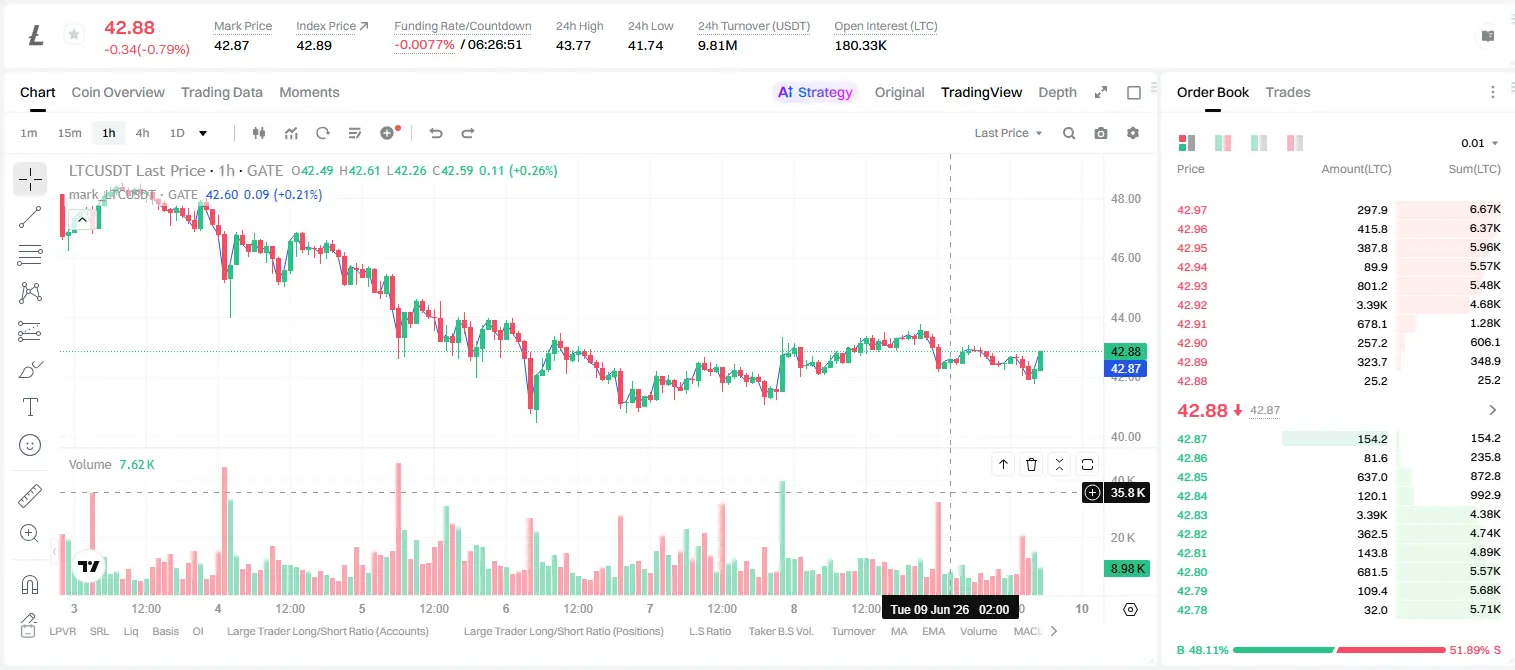Switch to the Trades tab
The height and width of the screenshot is (670, 1515).
[1288, 92]
